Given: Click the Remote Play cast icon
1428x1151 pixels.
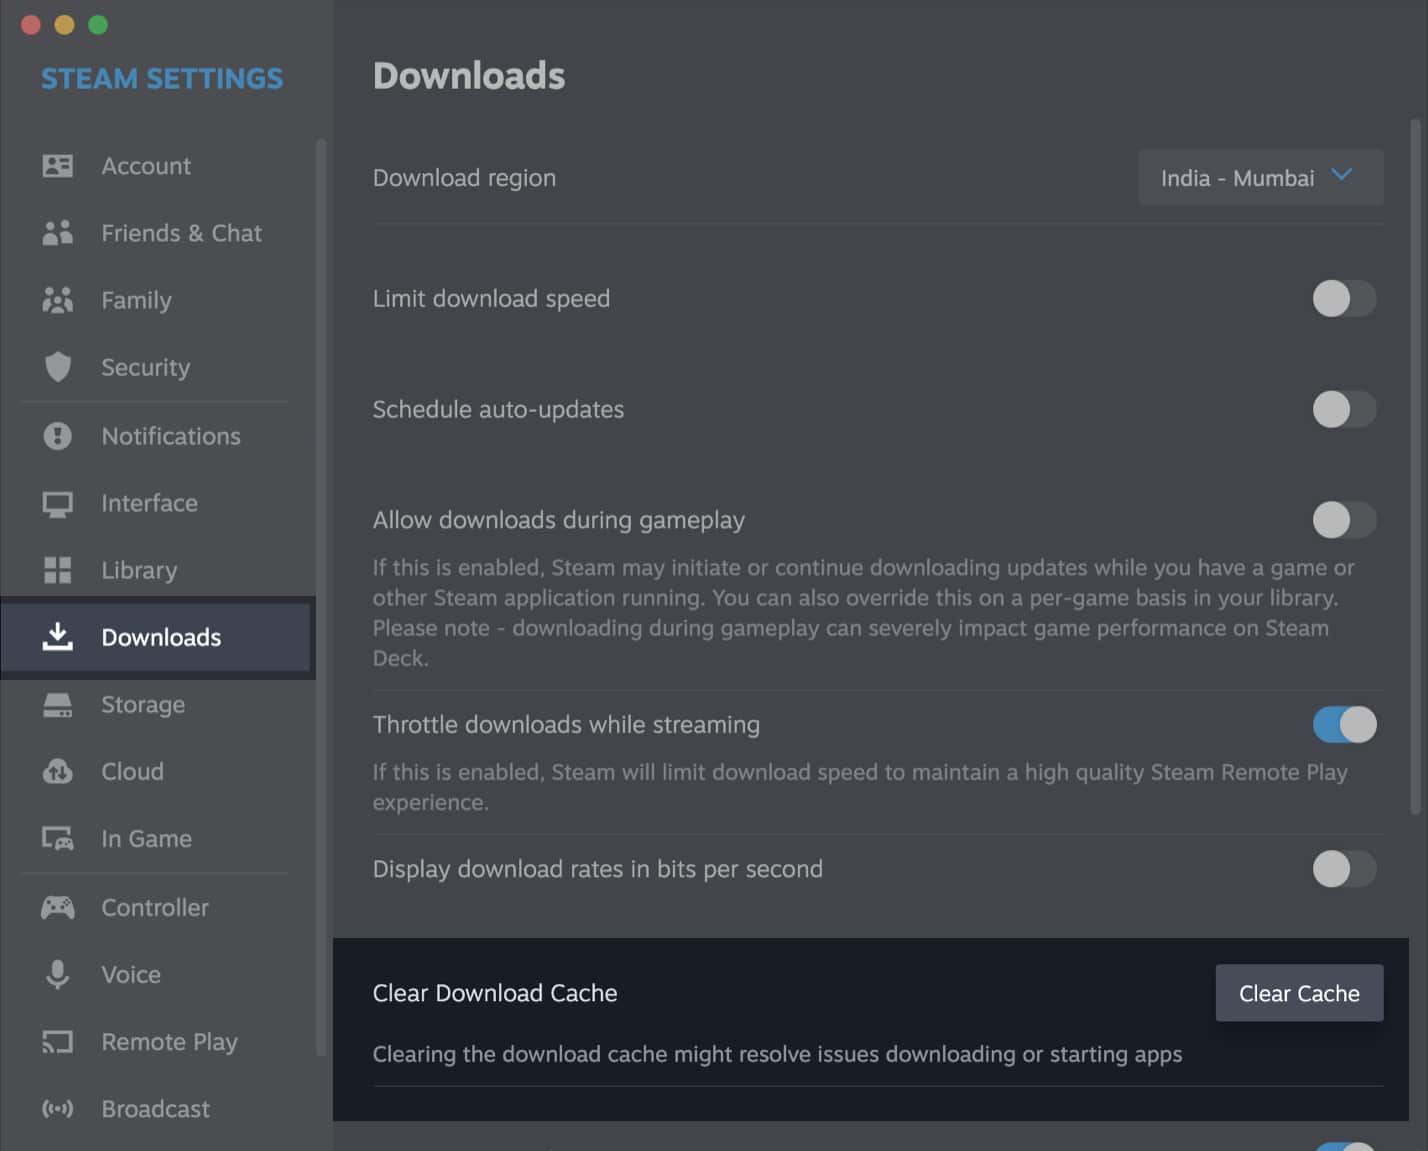Looking at the screenshot, I should pos(57,1042).
